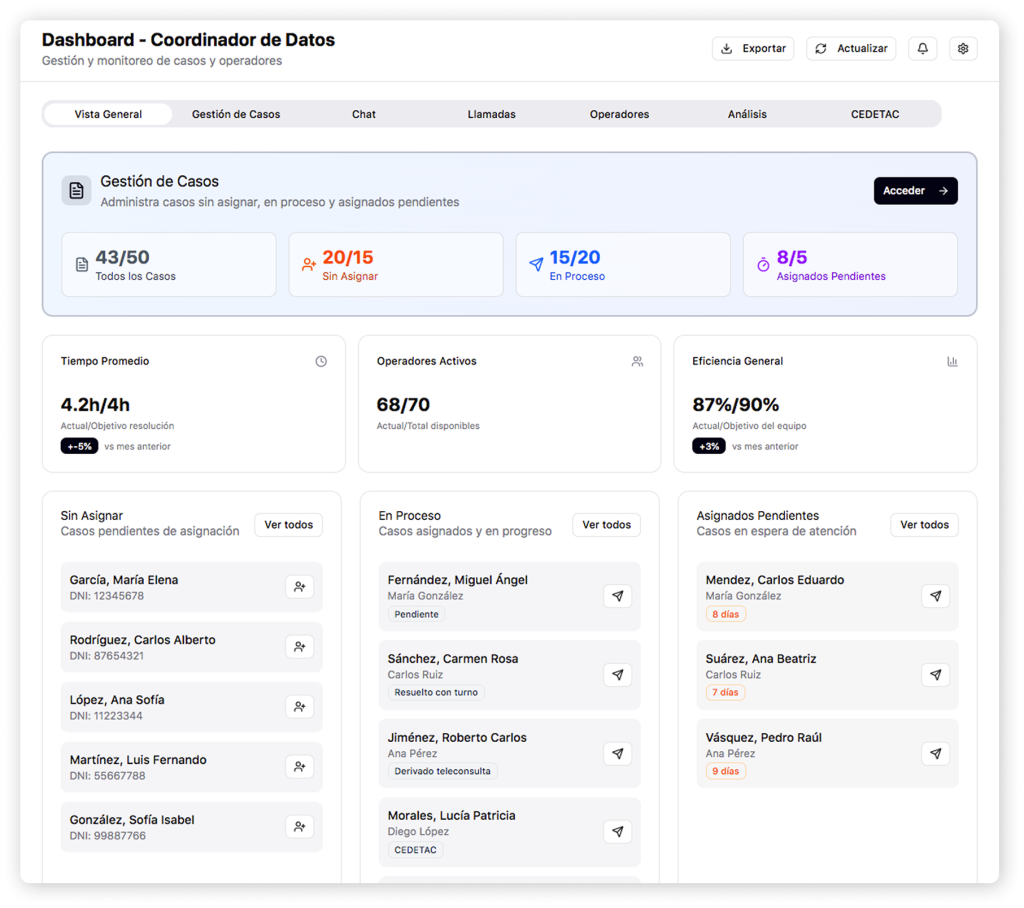The width and height of the screenshot is (1024, 908).
Task: Click the blue paper plane icon in En Proceso
Action: (x=536, y=265)
